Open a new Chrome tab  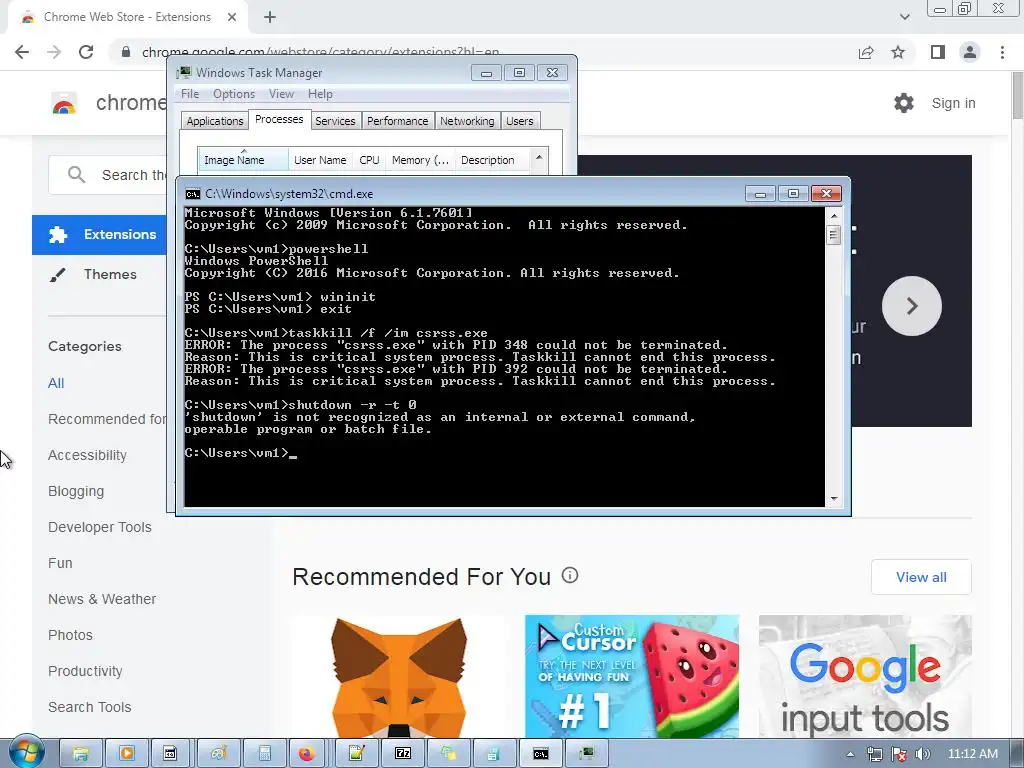pos(270,17)
